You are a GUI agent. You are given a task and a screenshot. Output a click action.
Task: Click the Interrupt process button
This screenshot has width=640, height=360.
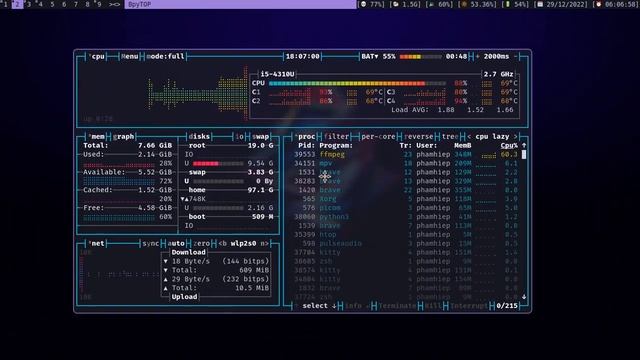coord(469,306)
